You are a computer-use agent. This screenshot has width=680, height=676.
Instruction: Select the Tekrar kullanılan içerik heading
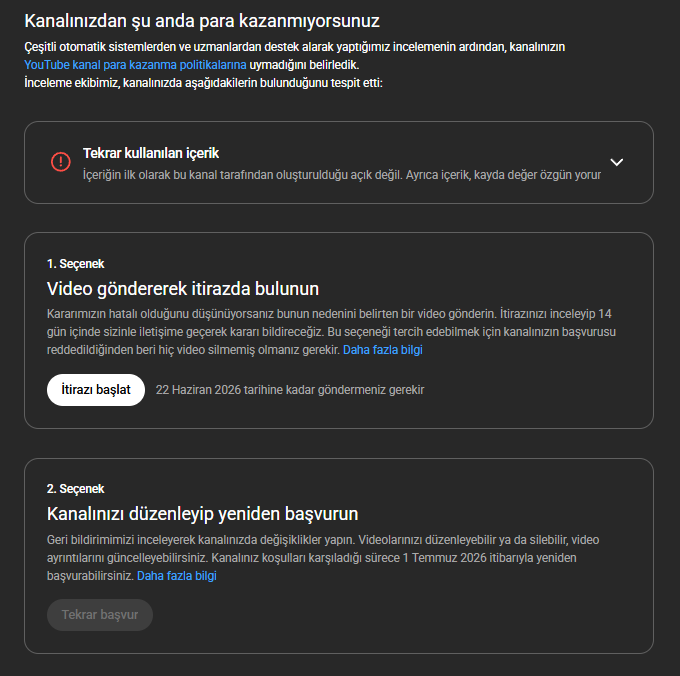[x=151, y=153]
